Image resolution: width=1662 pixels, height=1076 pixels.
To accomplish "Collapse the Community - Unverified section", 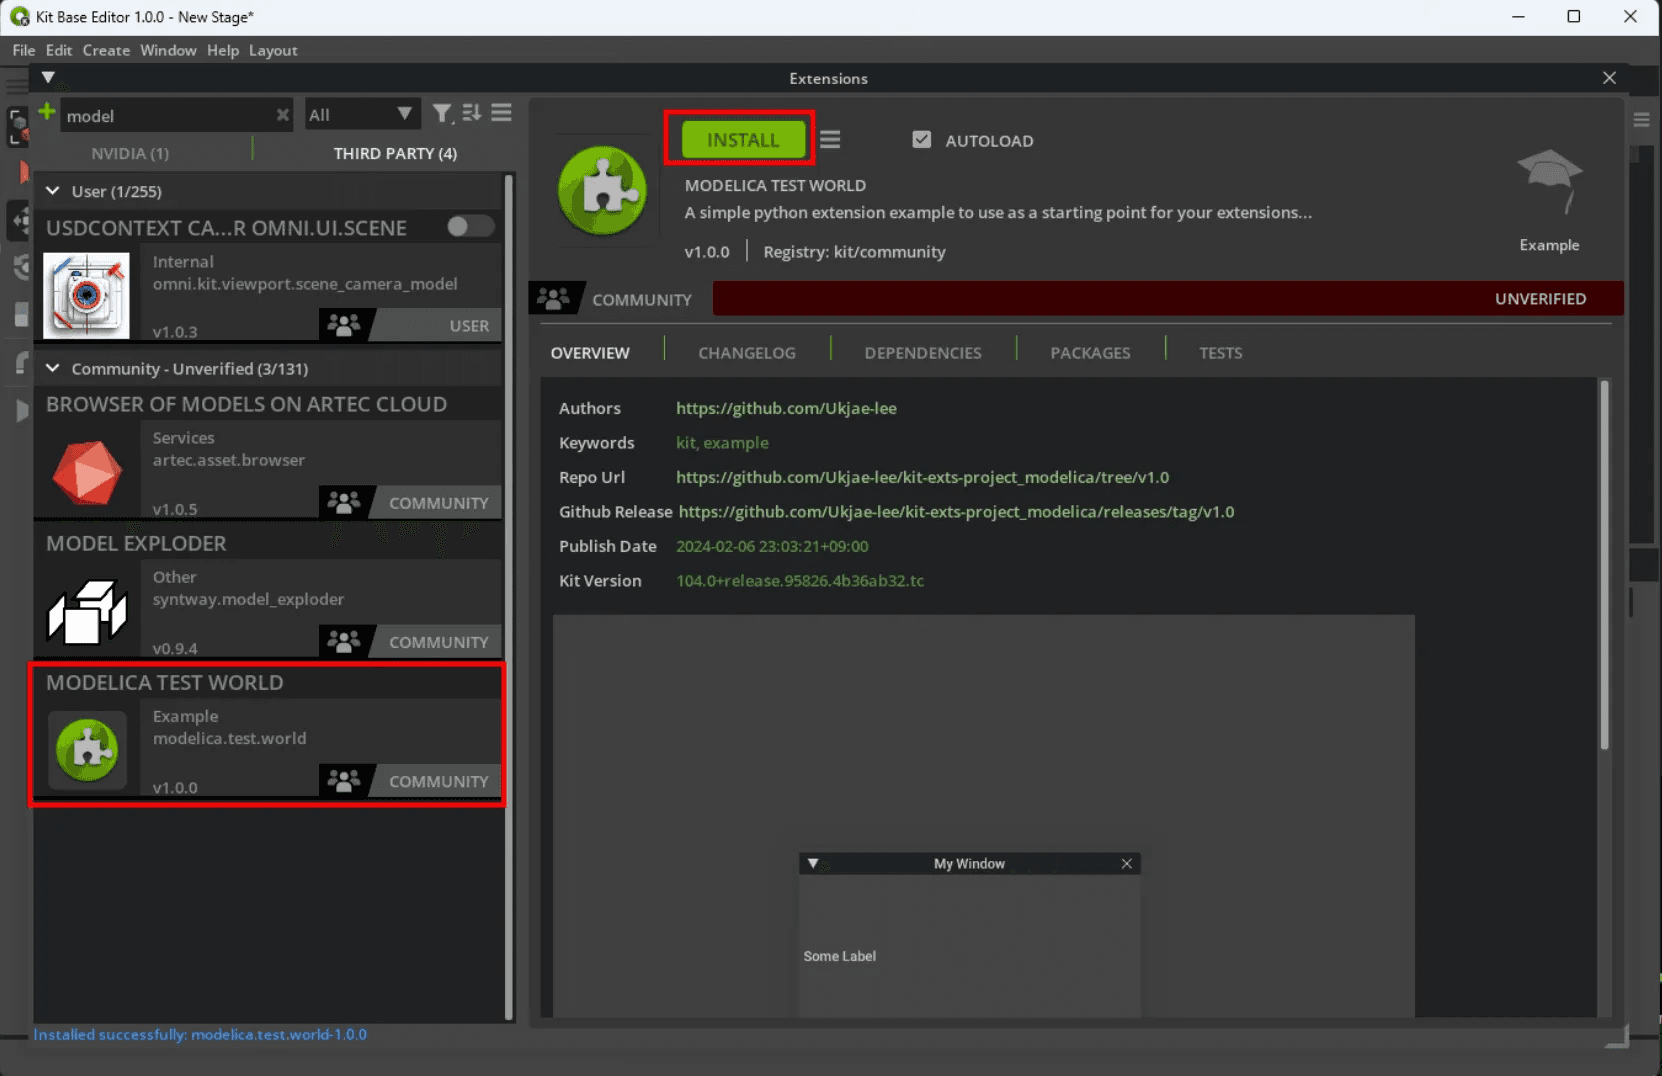I will (x=53, y=368).
